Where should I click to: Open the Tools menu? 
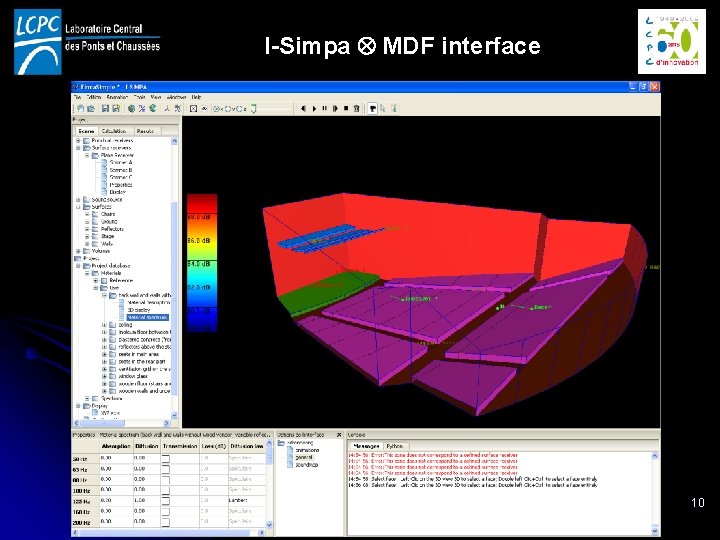(x=139, y=97)
